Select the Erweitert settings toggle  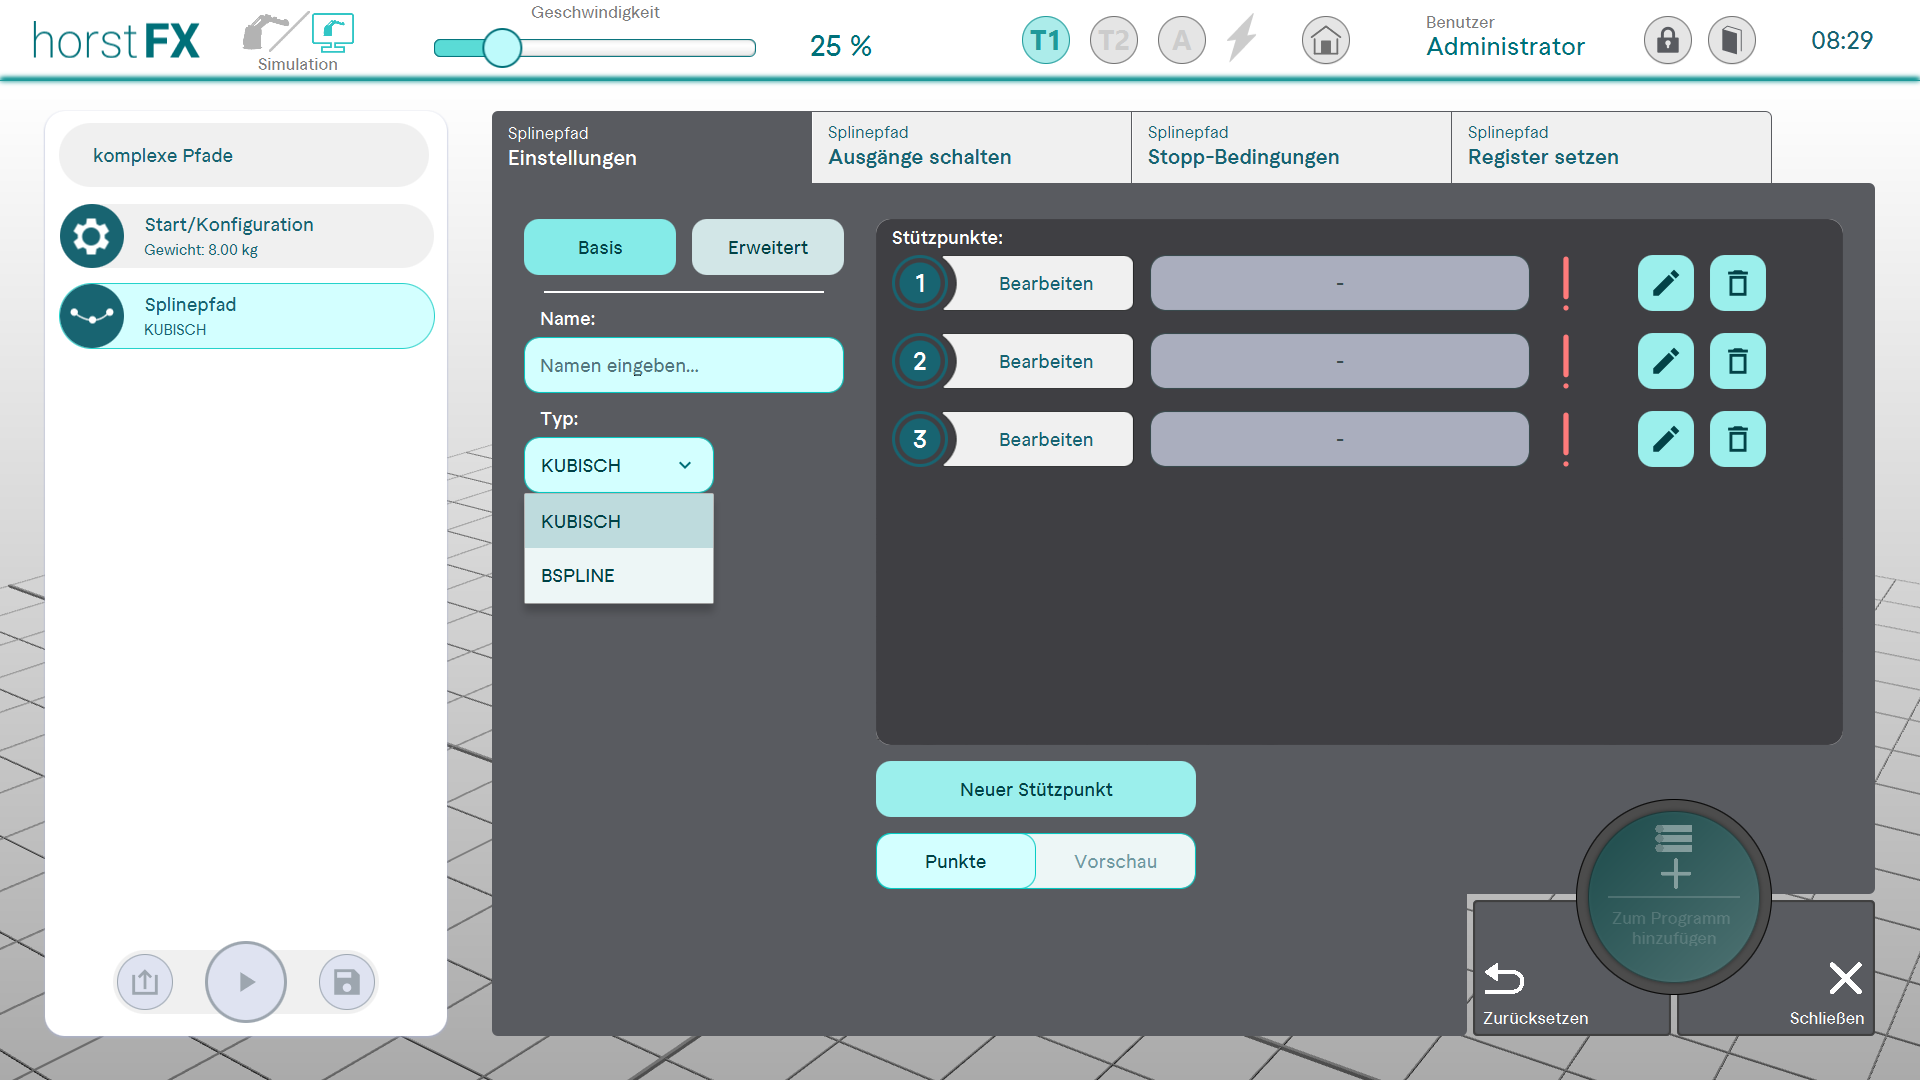click(x=767, y=248)
